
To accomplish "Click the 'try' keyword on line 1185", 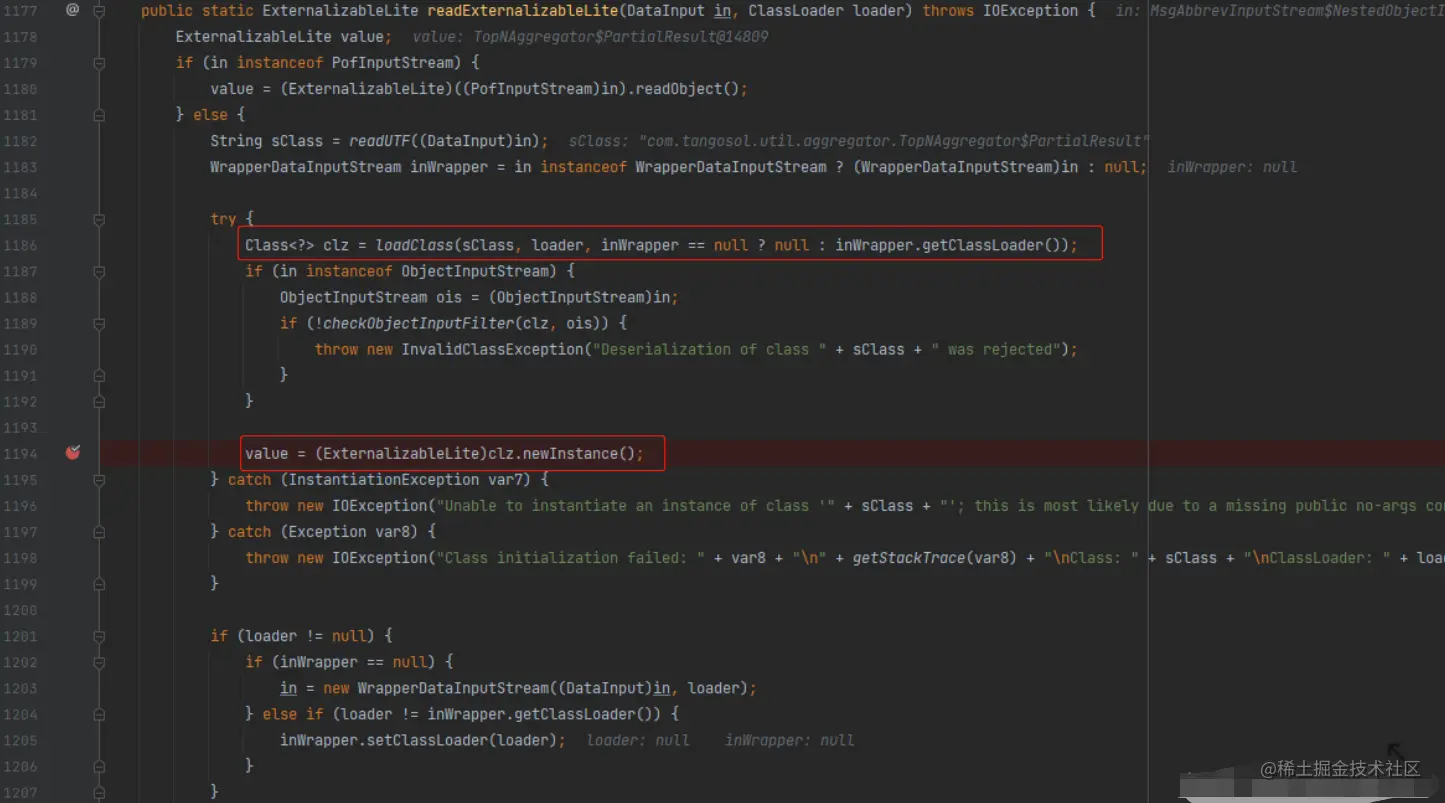I will [223, 219].
